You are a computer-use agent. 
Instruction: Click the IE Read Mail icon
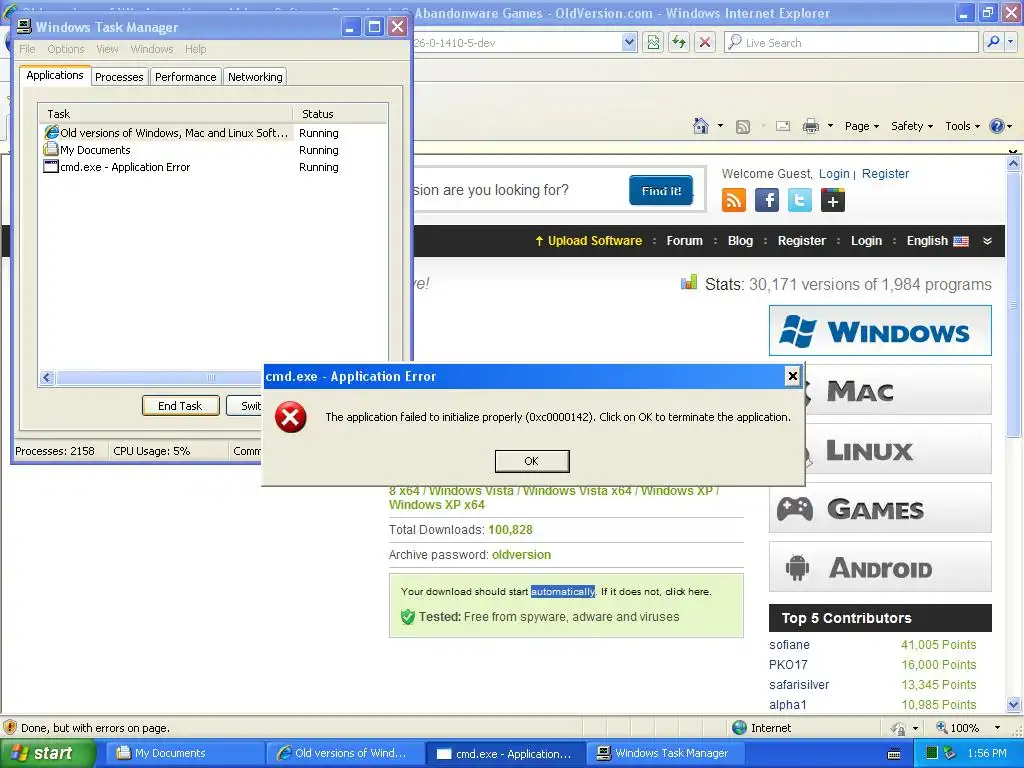tap(783, 126)
